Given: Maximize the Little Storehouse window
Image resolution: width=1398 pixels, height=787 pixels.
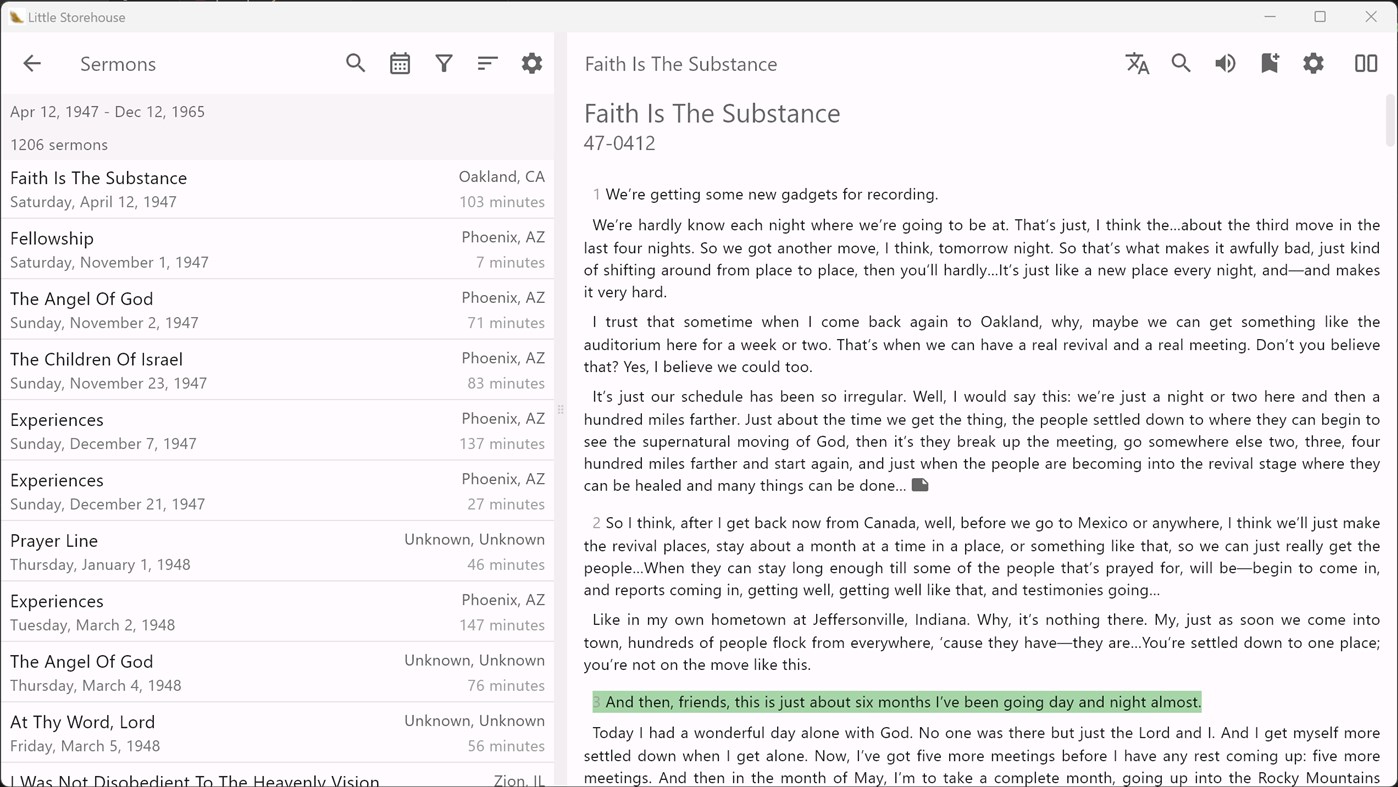Looking at the screenshot, I should click(1320, 17).
